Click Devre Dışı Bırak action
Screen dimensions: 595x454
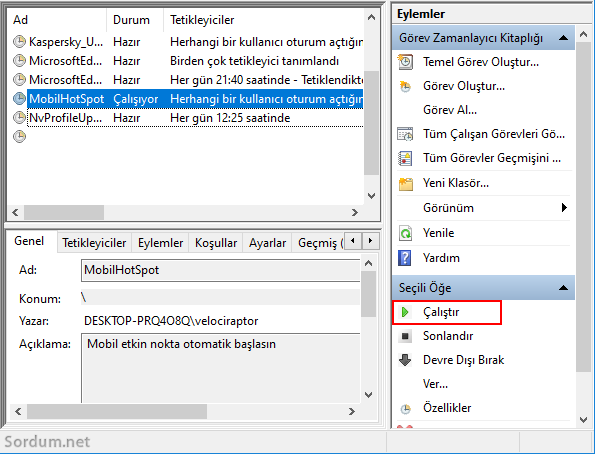pos(463,360)
